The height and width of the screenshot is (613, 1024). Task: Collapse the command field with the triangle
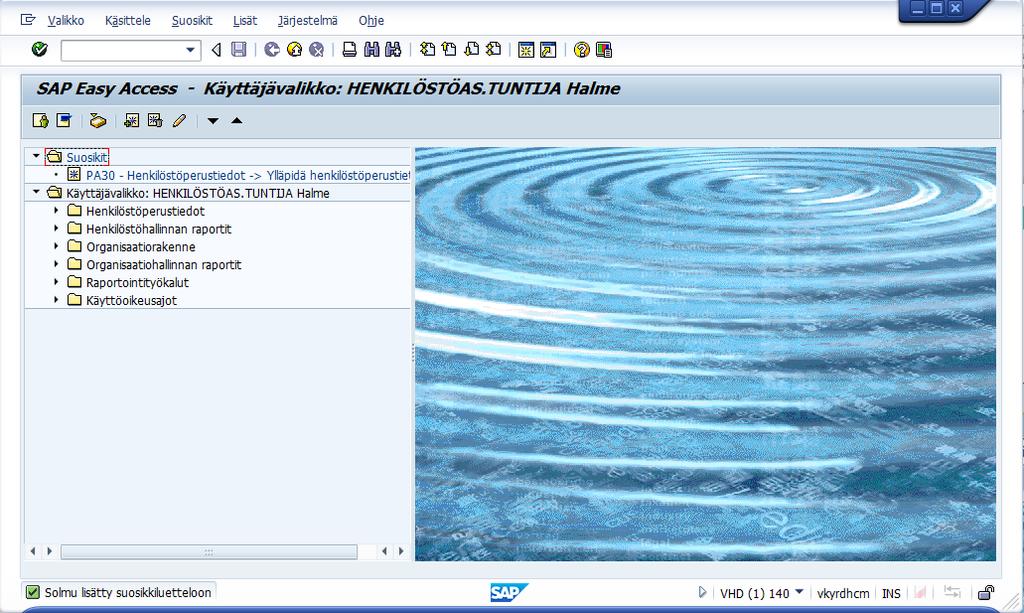216,50
